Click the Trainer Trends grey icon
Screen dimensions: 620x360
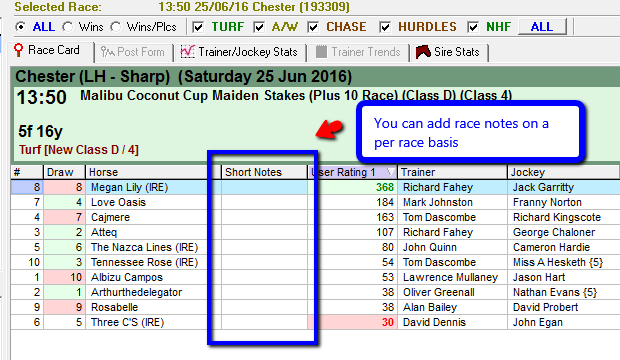(321, 51)
